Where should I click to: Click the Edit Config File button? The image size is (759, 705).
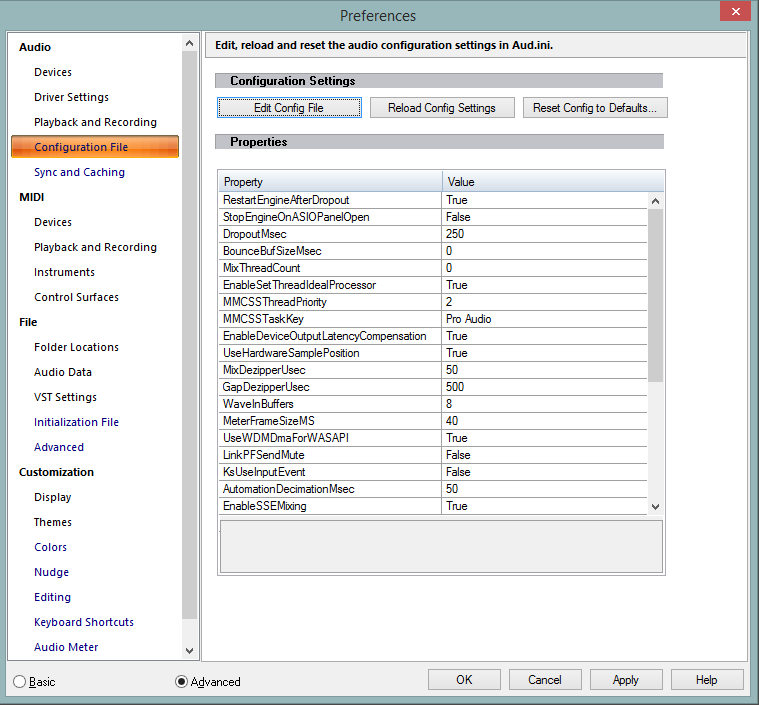click(289, 108)
